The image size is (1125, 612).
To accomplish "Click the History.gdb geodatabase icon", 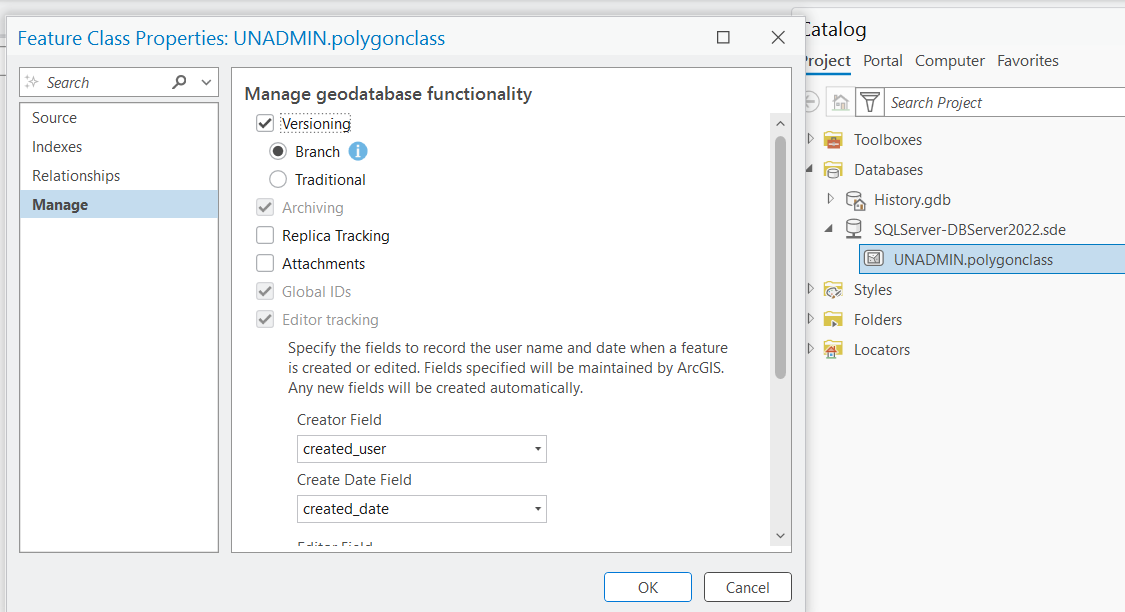I will click(x=856, y=199).
